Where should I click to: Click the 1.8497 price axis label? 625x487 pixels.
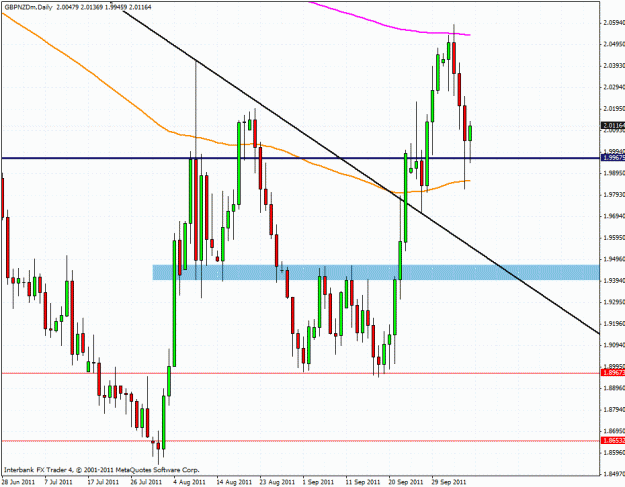pyautogui.click(x=613, y=474)
